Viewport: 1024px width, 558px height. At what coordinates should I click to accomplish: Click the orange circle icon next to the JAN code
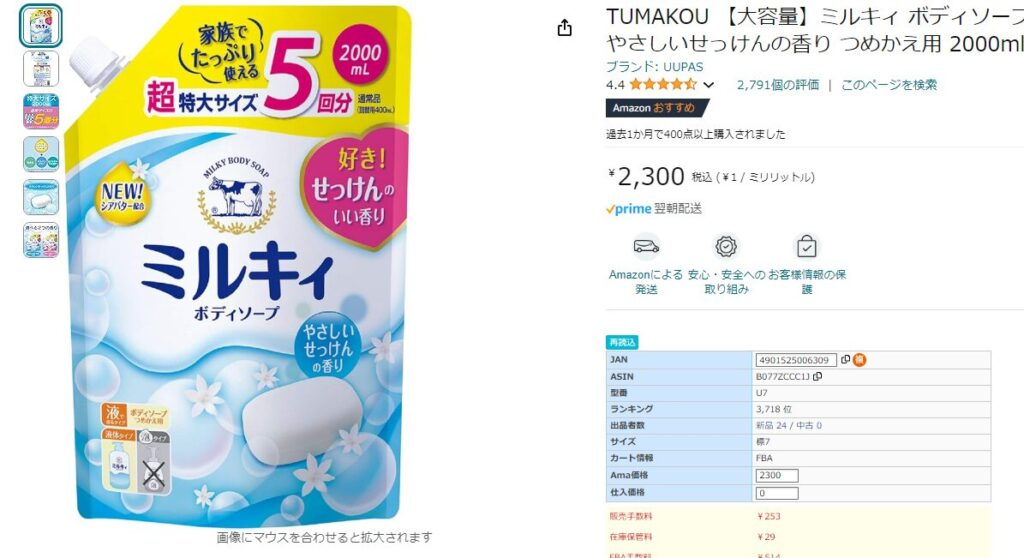pyautogui.click(x=859, y=360)
